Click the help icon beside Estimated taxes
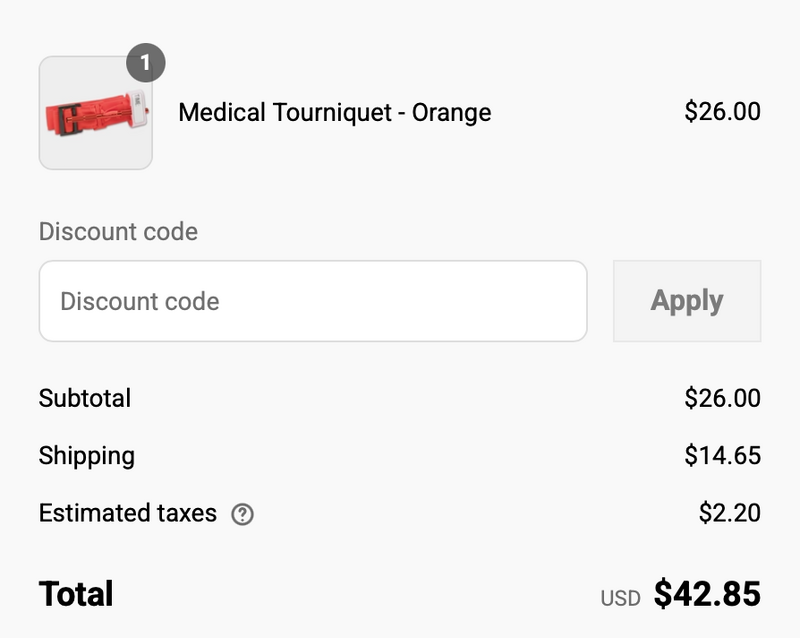Viewport: 800px width, 638px height. (x=242, y=515)
